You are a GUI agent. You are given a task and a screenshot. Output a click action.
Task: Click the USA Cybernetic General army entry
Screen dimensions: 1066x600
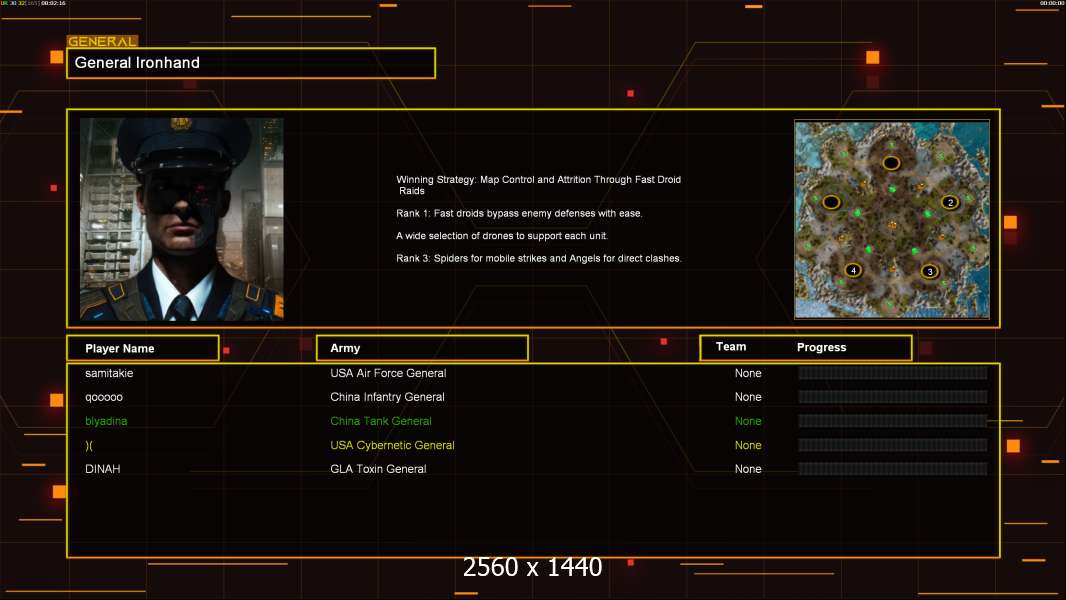[x=392, y=445]
